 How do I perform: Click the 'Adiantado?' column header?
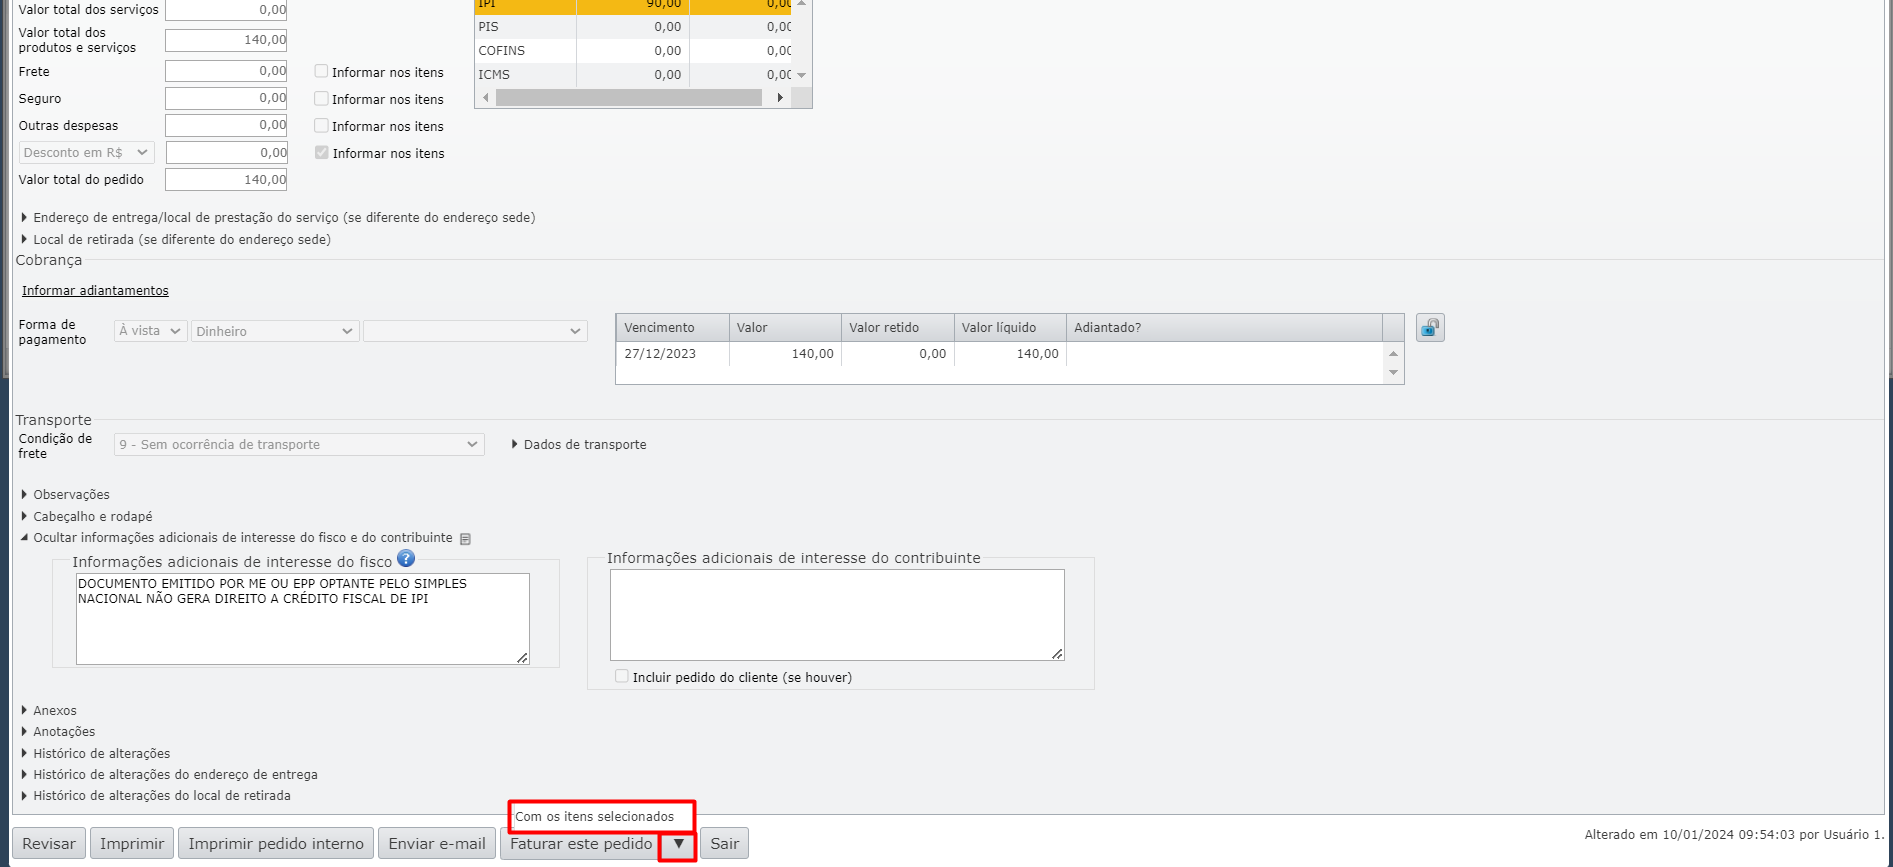[x=1224, y=328]
